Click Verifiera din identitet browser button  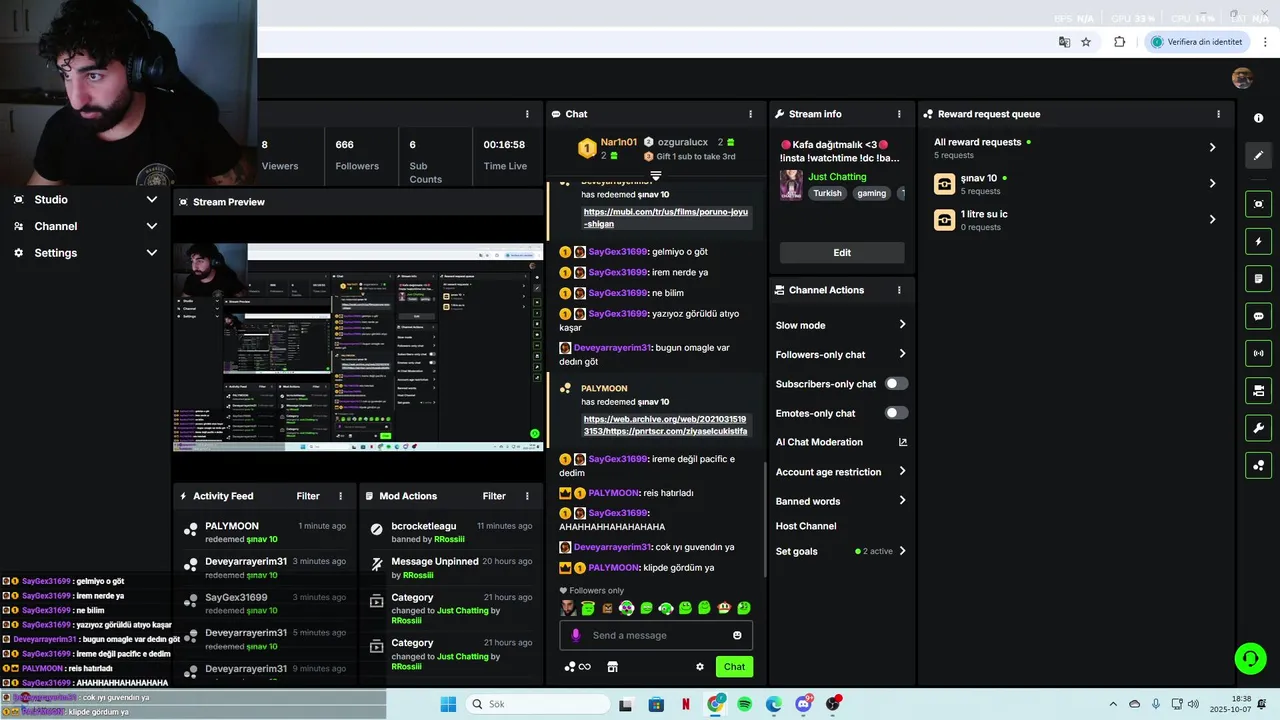coord(1197,42)
